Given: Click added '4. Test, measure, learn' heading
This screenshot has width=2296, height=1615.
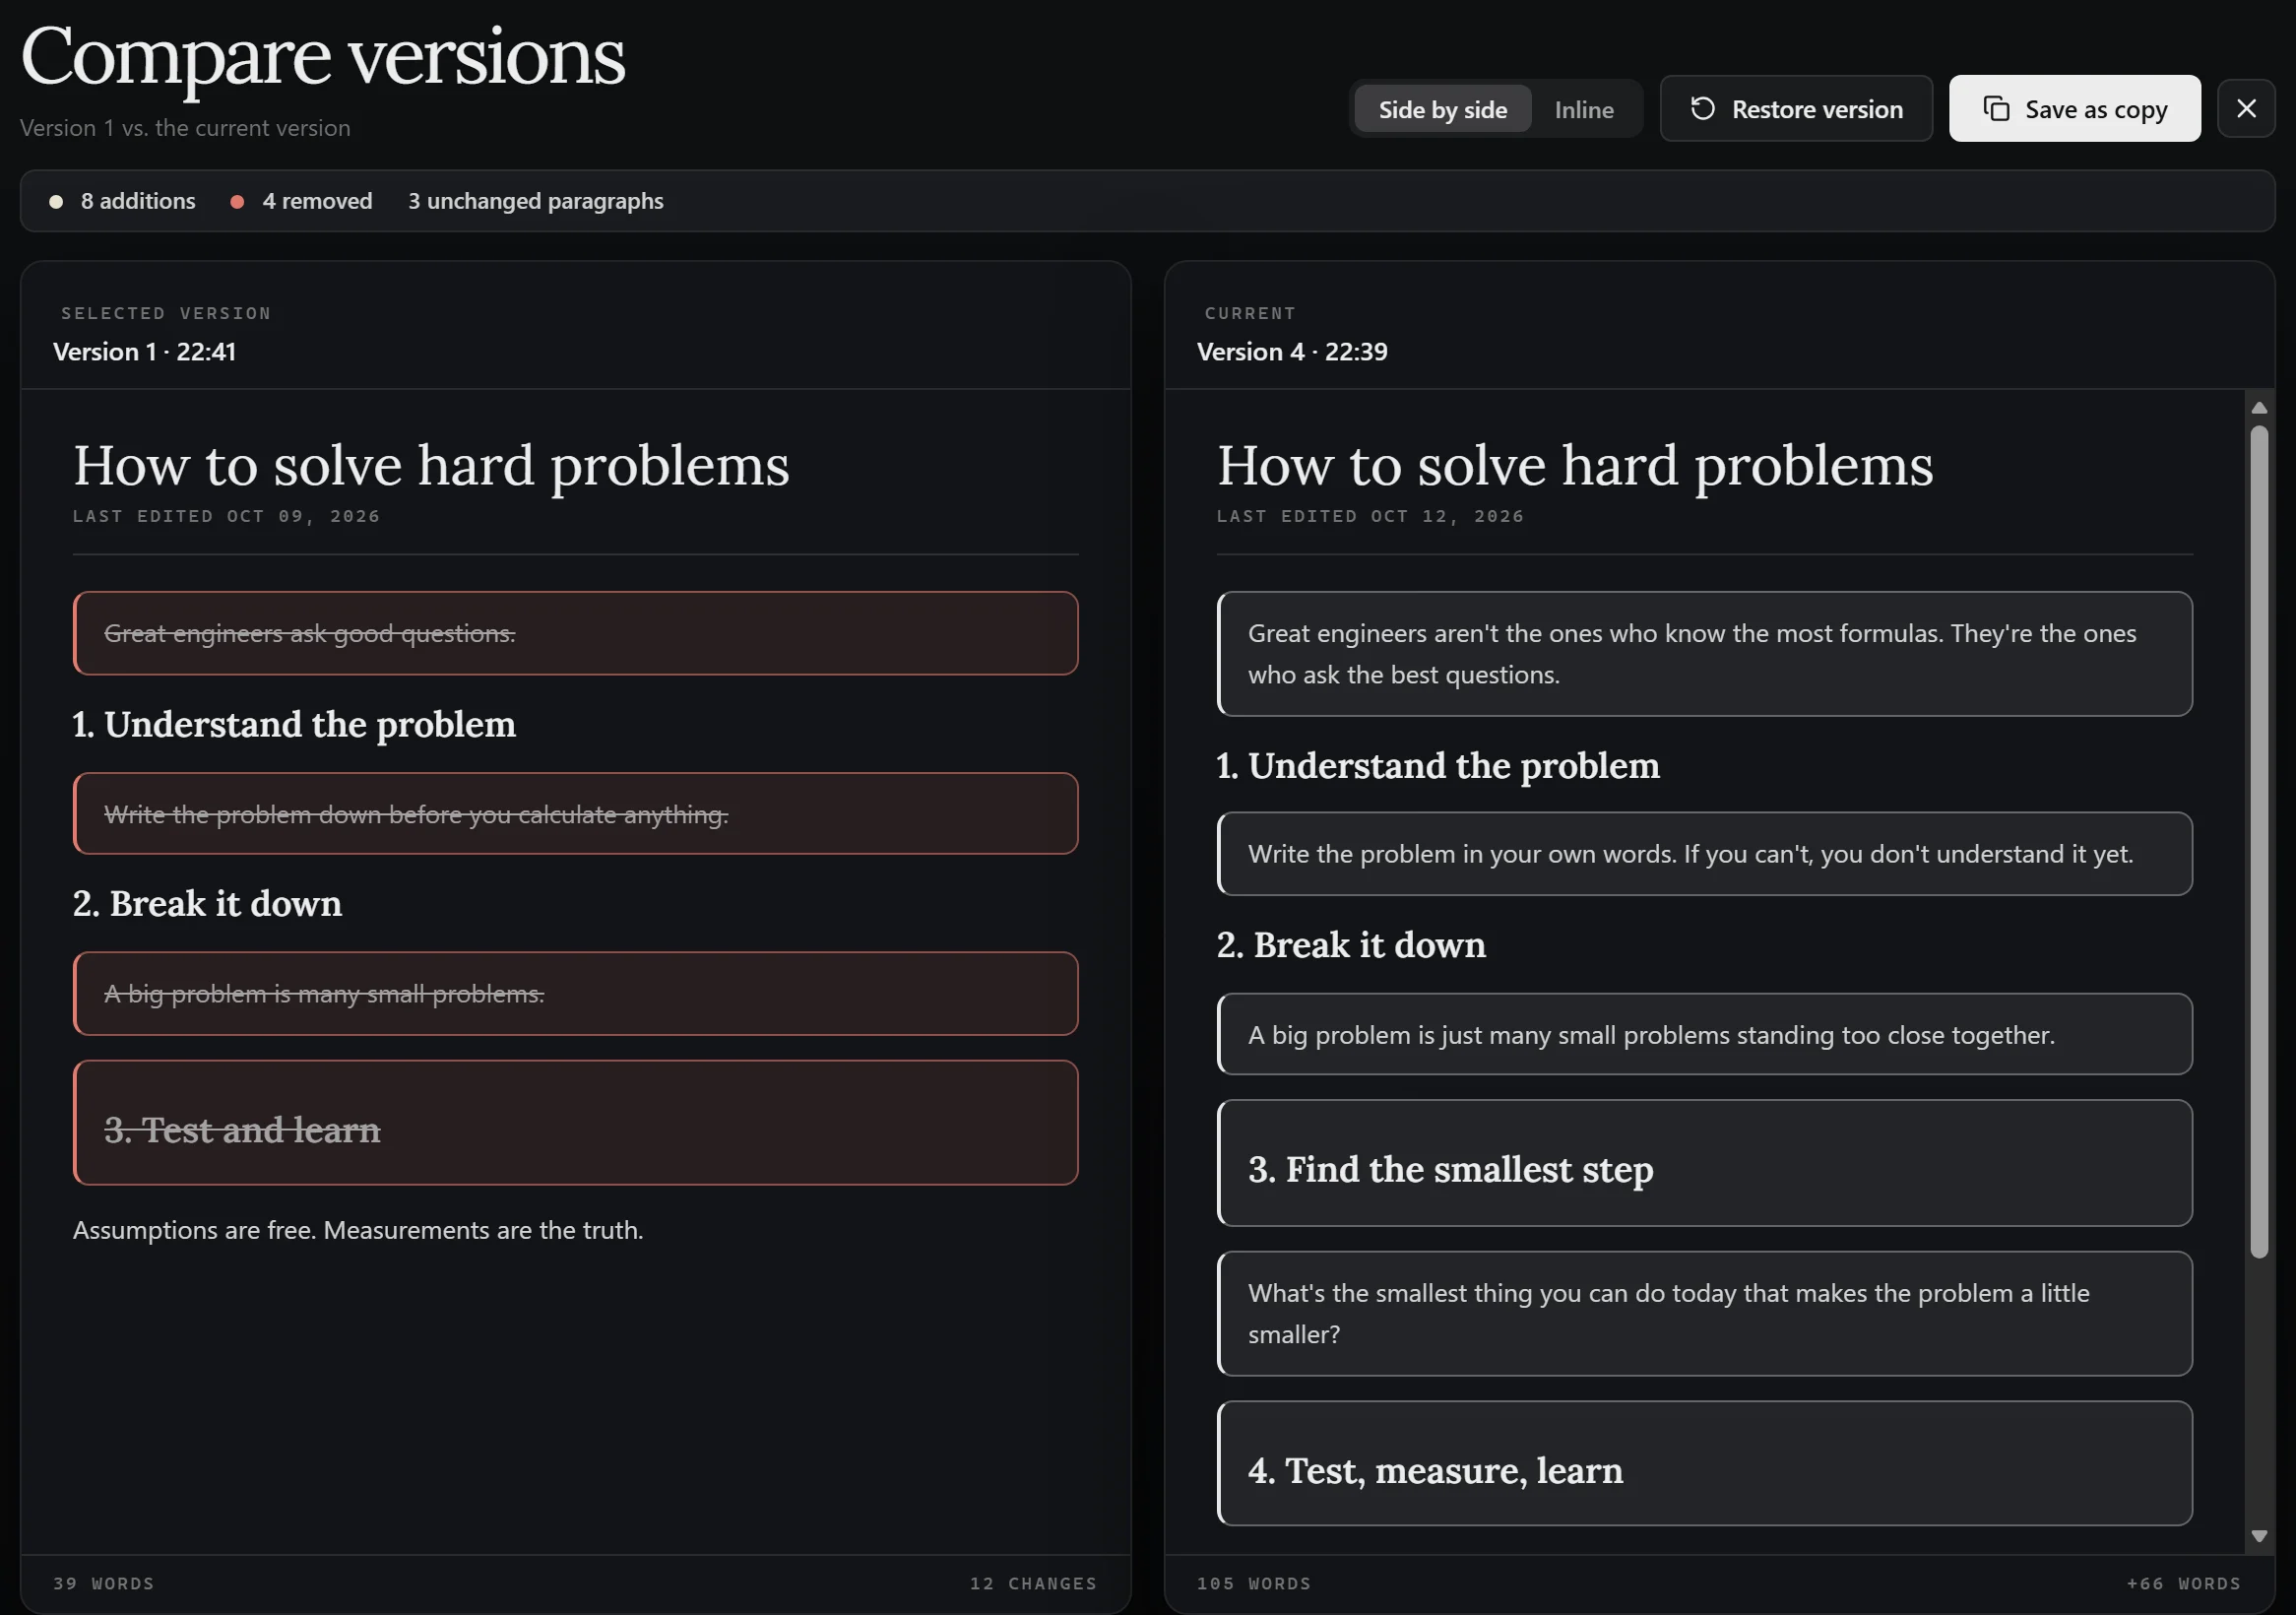Looking at the screenshot, I should [1704, 1463].
